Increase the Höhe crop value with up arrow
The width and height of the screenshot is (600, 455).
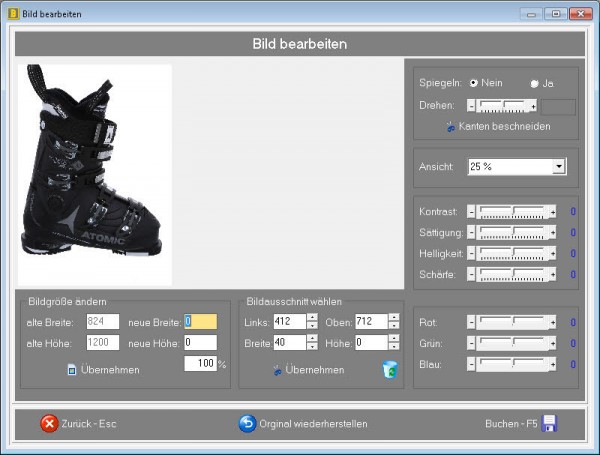394,338
